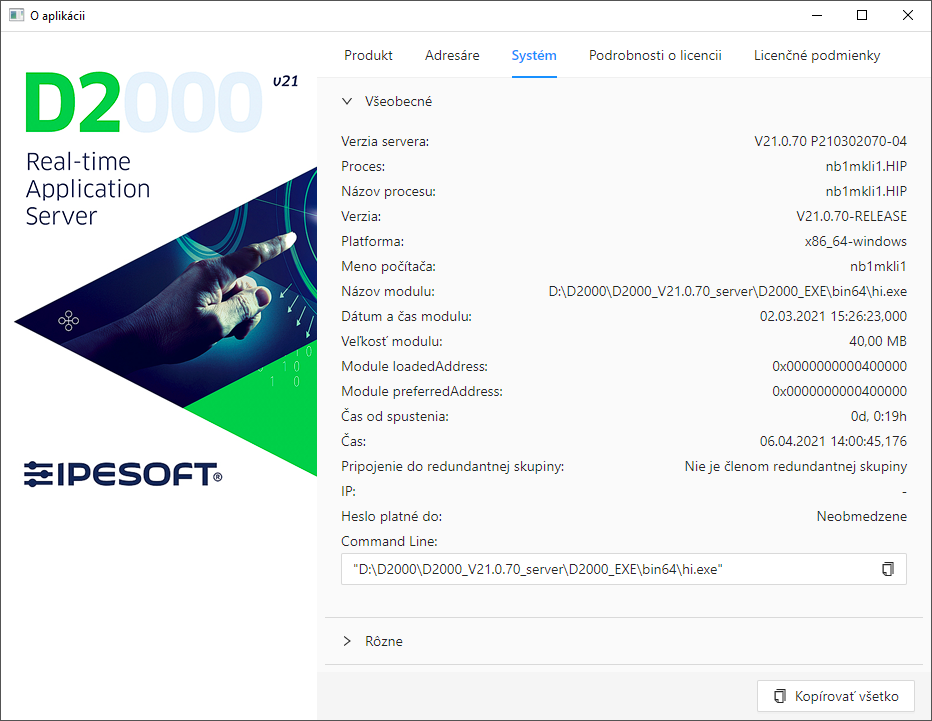Maximize the O aplikácii window

point(861,15)
